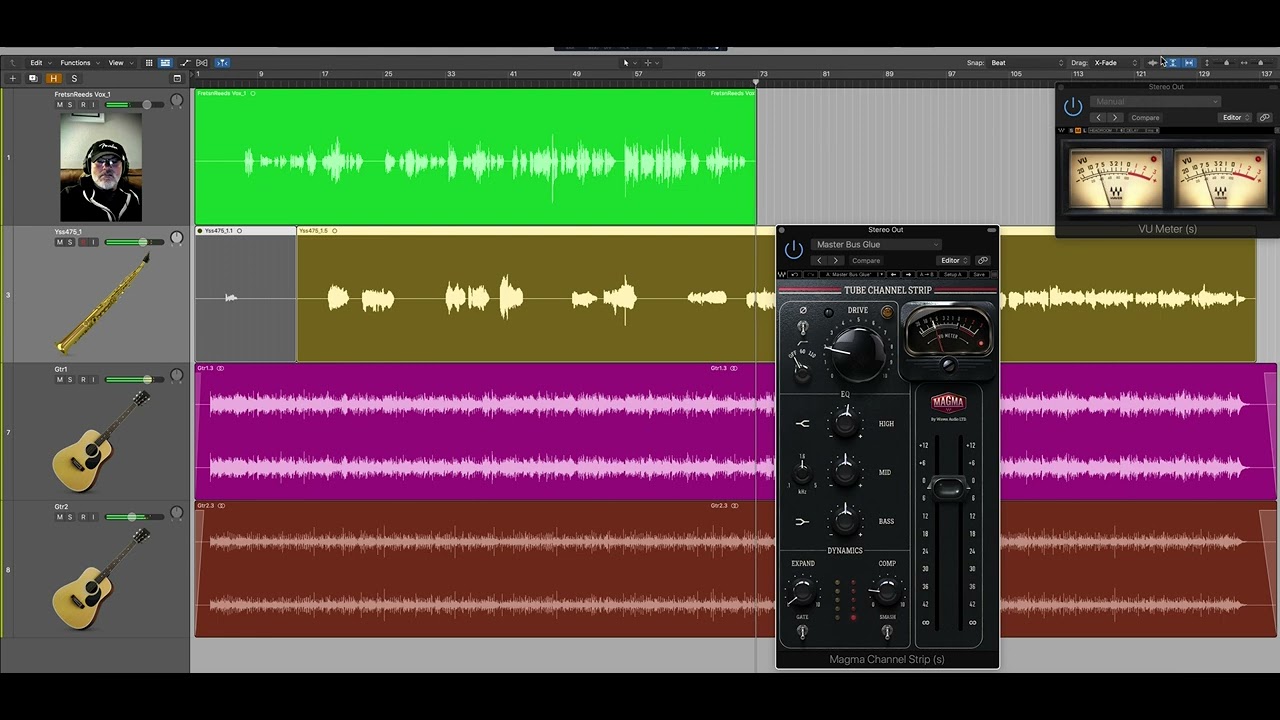Click the waveform zoom icon

coord(1153,63)
